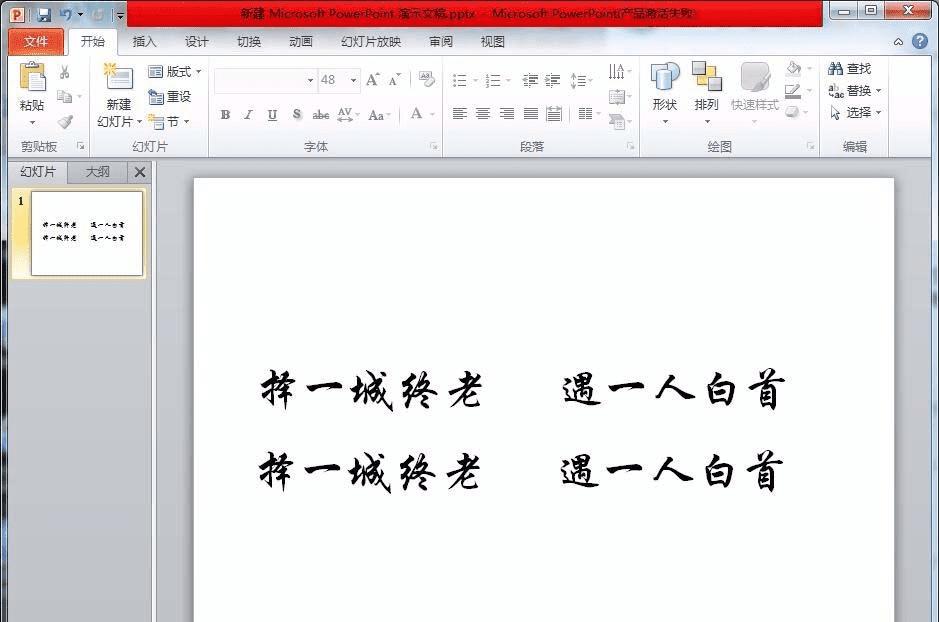Open Change Case Aa dropdown
Viewport: 939px width, 622px height.
click(x=379, y=115)
